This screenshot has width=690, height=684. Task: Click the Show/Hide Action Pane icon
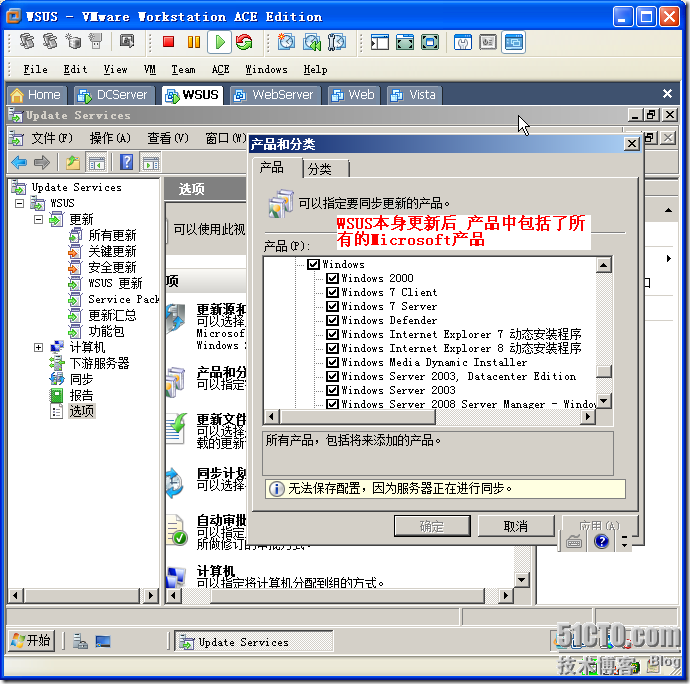pyautogui.click(x=150, y=163)
